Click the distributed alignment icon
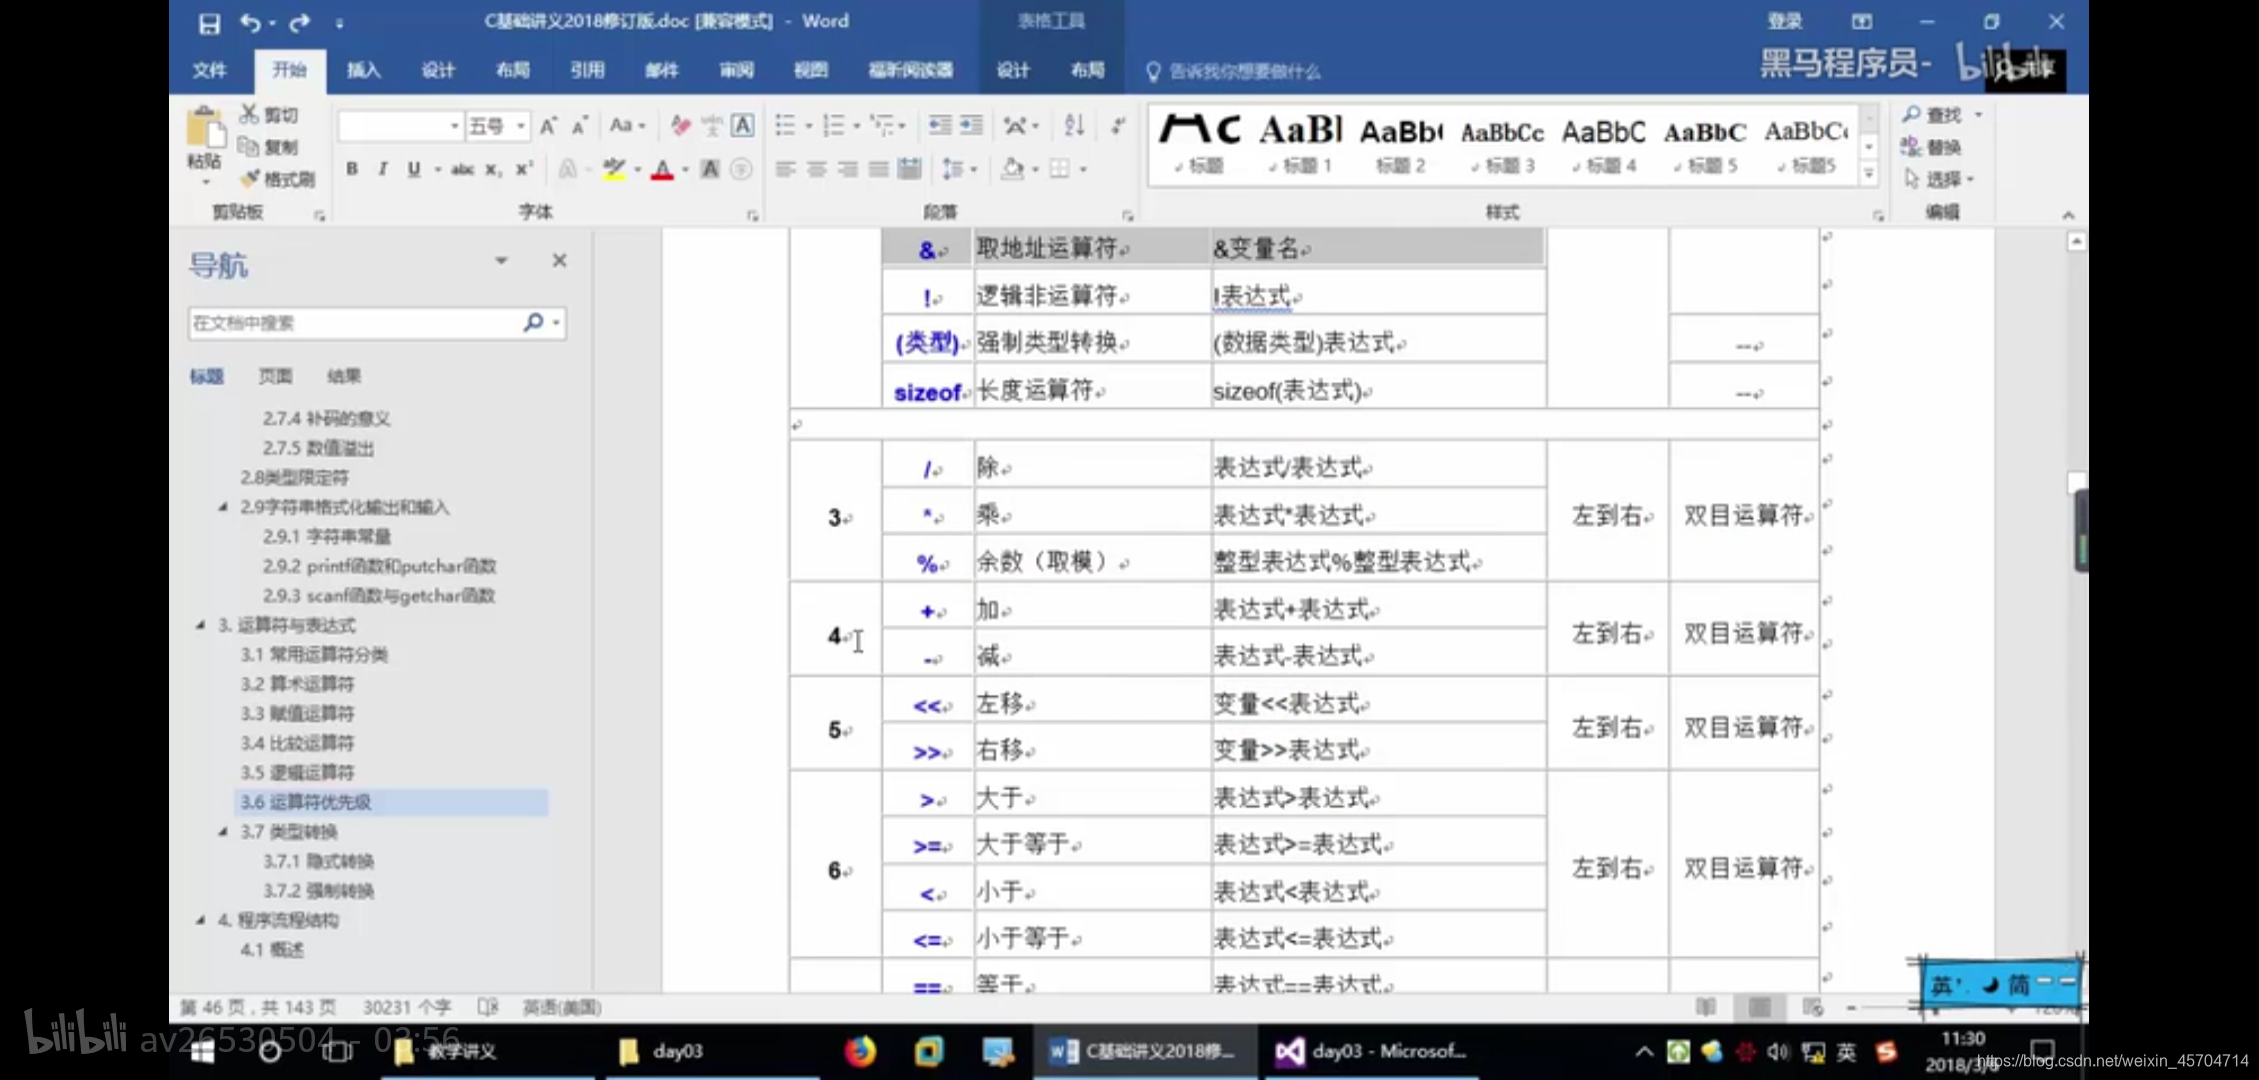 point(909,169)
